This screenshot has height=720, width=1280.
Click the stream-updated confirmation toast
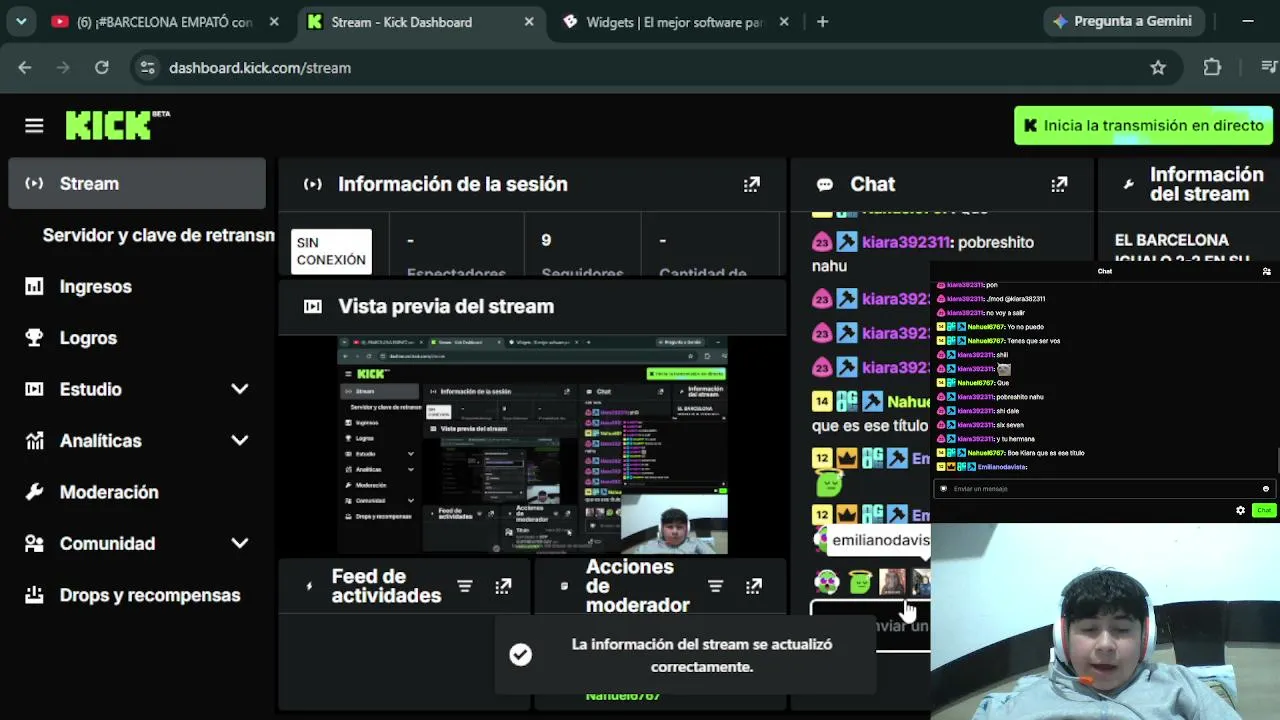click(x=685, y=655)
